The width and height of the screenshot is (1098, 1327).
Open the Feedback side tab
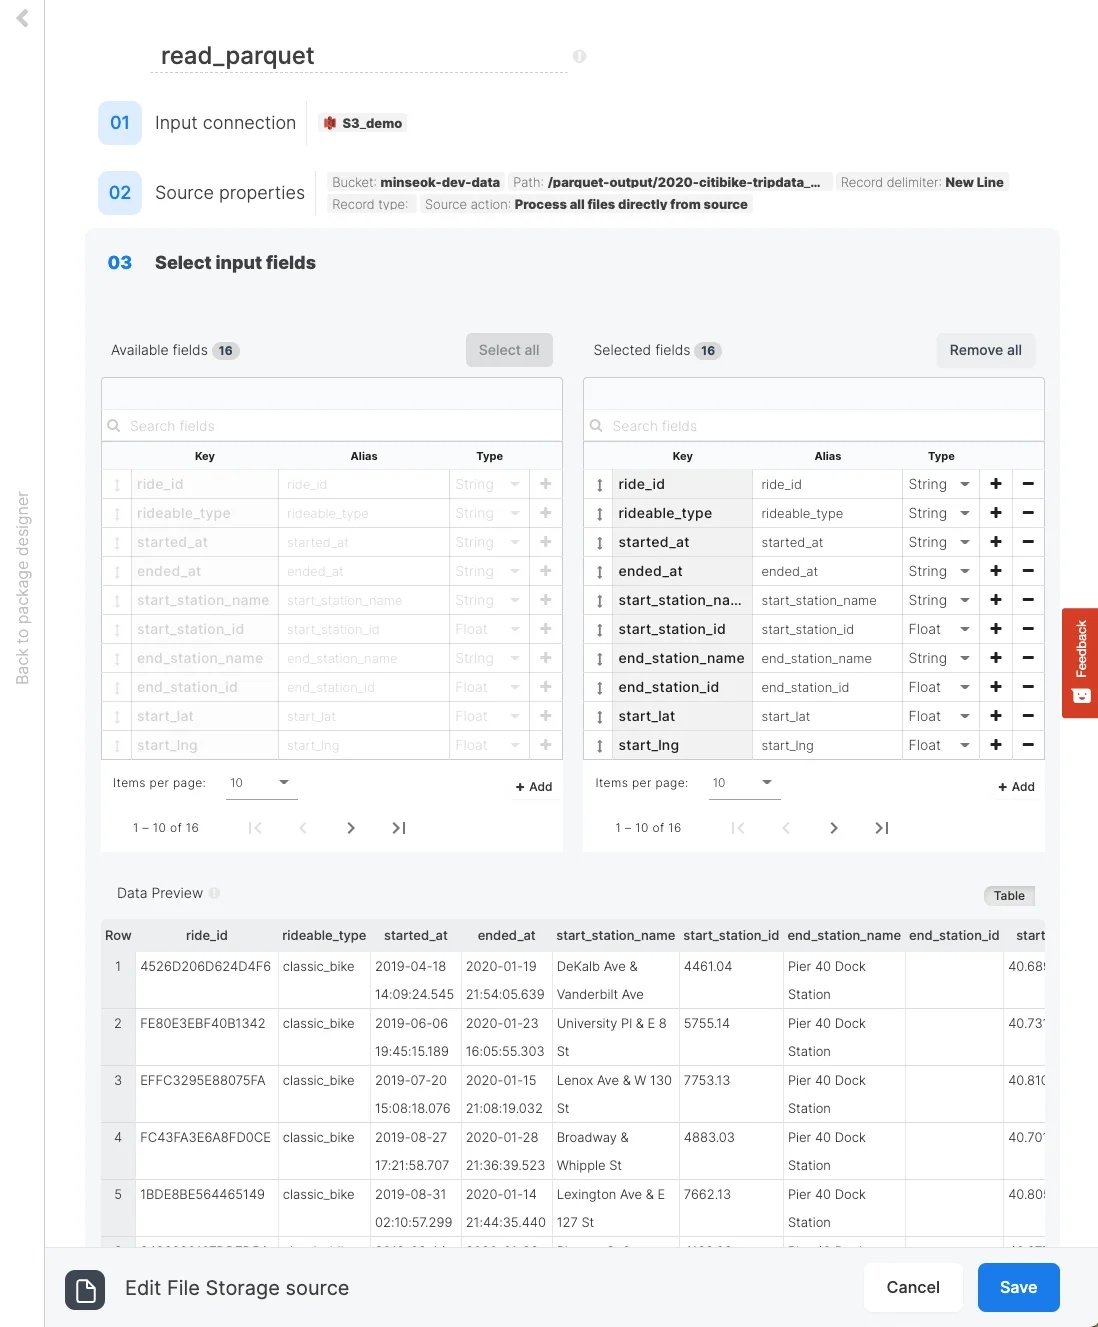click(1080, 663)
